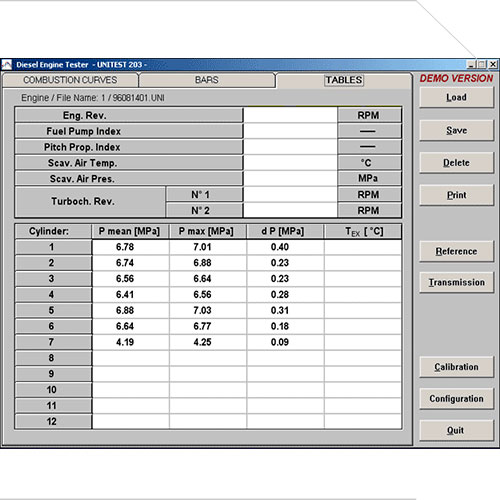The width and height of the screenshot is (500, 500).
Task: Open the Calibration dialog
Action: pos(456,367)
